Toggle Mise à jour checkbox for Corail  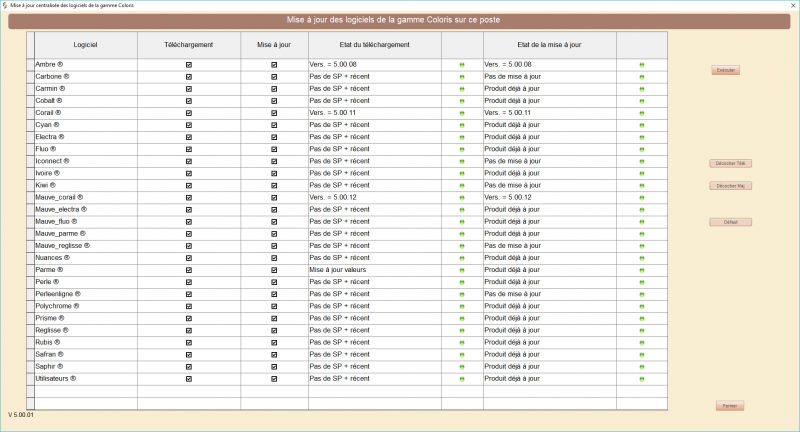274,113
